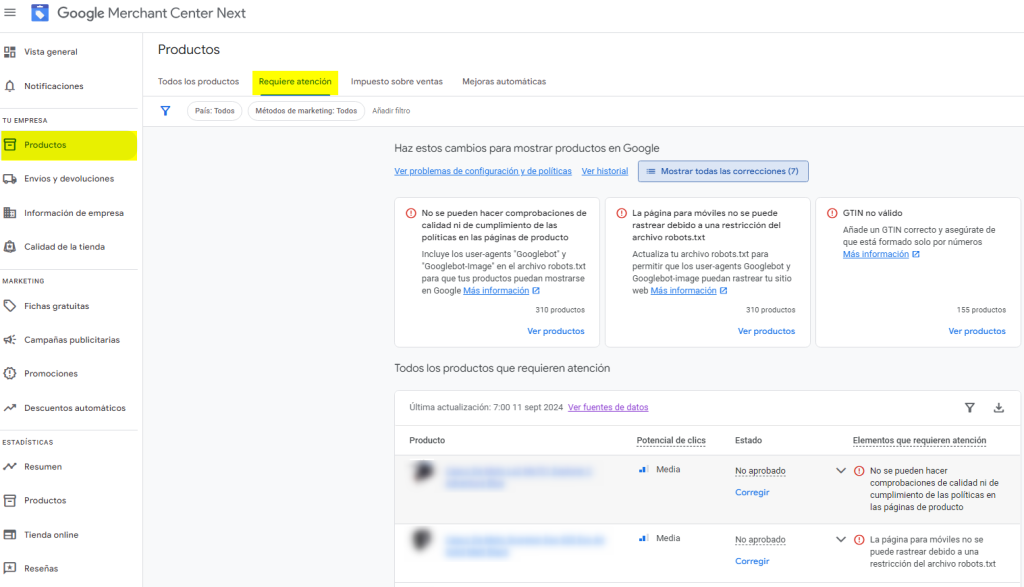Screen dimensions: 1024x587
Task: Download the products table via download icon
Action: tap(998, 407)
